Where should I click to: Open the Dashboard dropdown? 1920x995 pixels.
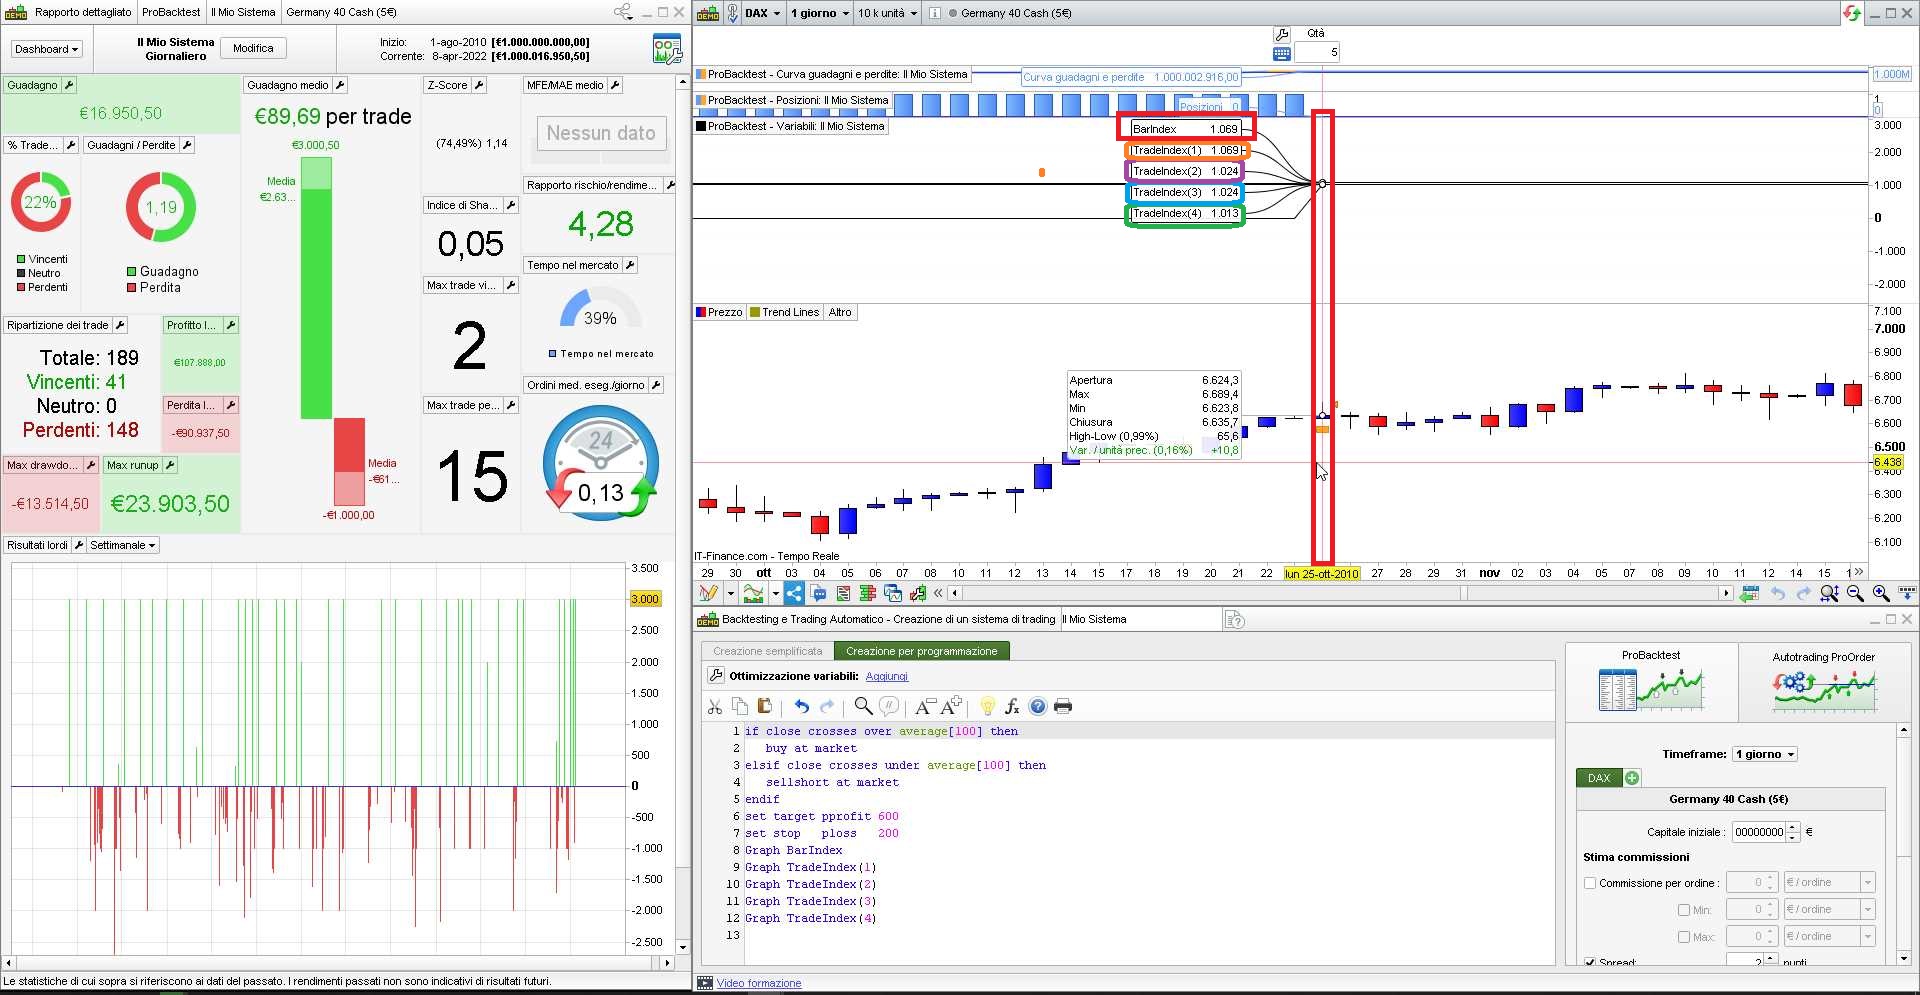[46, 49]
